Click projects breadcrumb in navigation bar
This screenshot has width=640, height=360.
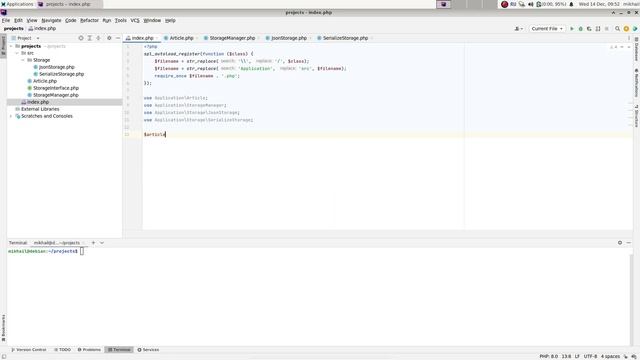click(13, 29)
